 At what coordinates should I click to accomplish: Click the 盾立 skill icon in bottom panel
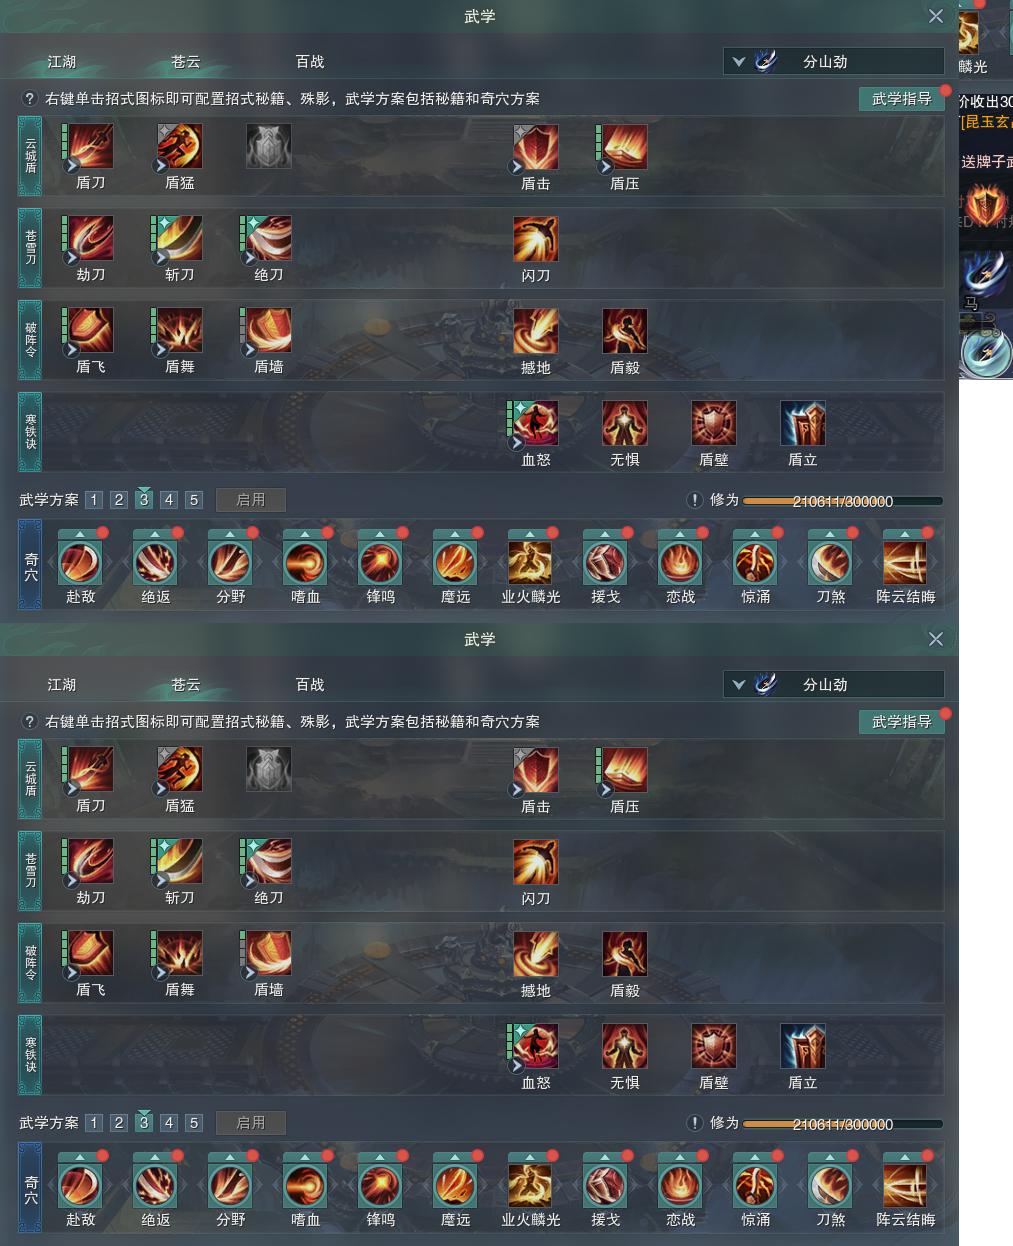[803, 1046]
